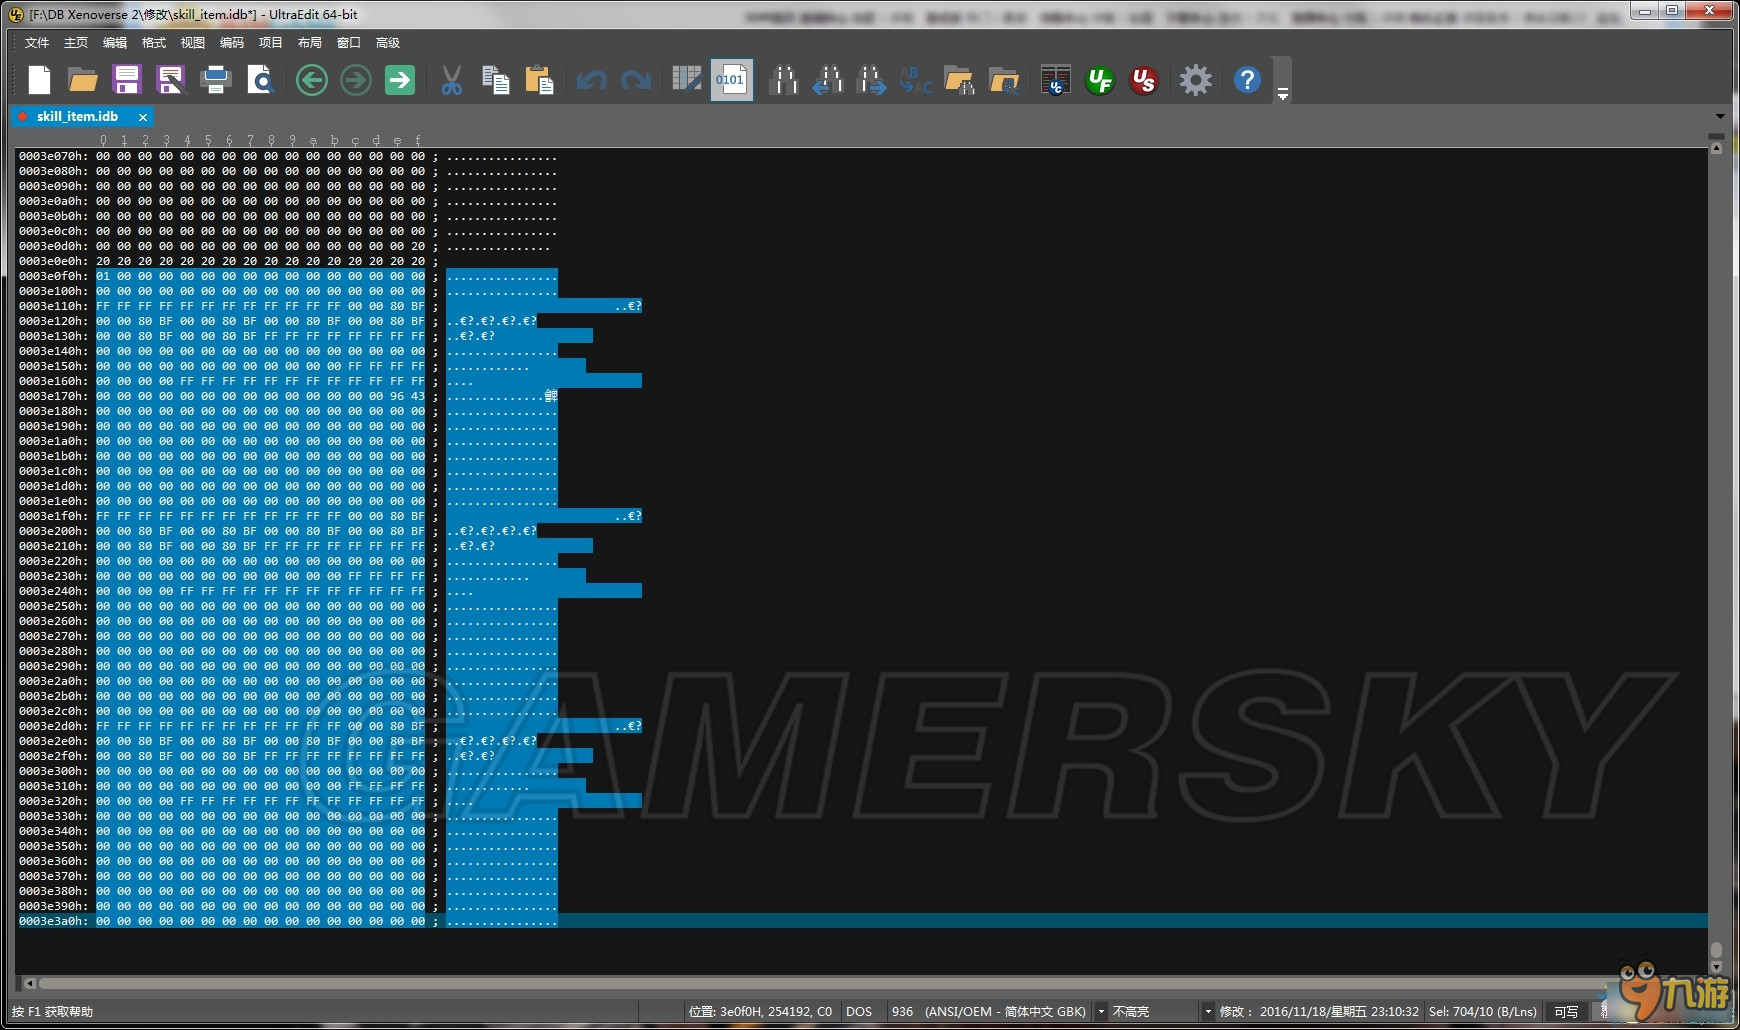Click horizontal scrollbar left arrow

pos(29,984)
